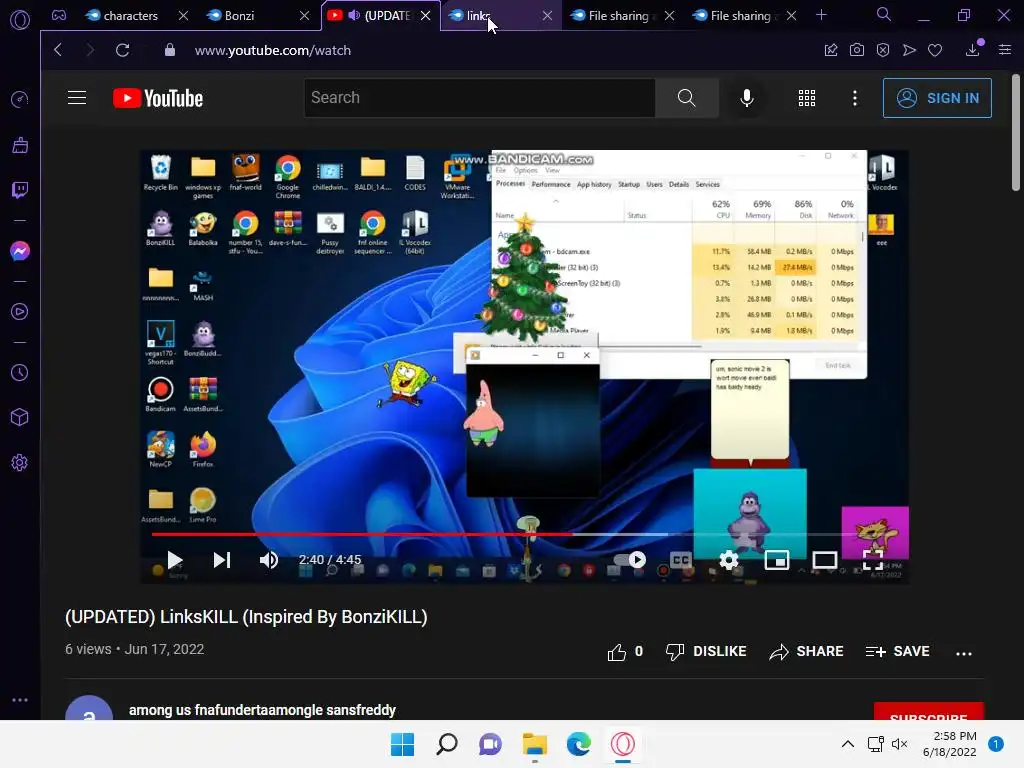Image resolution: width=1024 pixels, height=768 pixels.
Task: Open Settings gear in Opera sidebar
Action: pos(20,463)
